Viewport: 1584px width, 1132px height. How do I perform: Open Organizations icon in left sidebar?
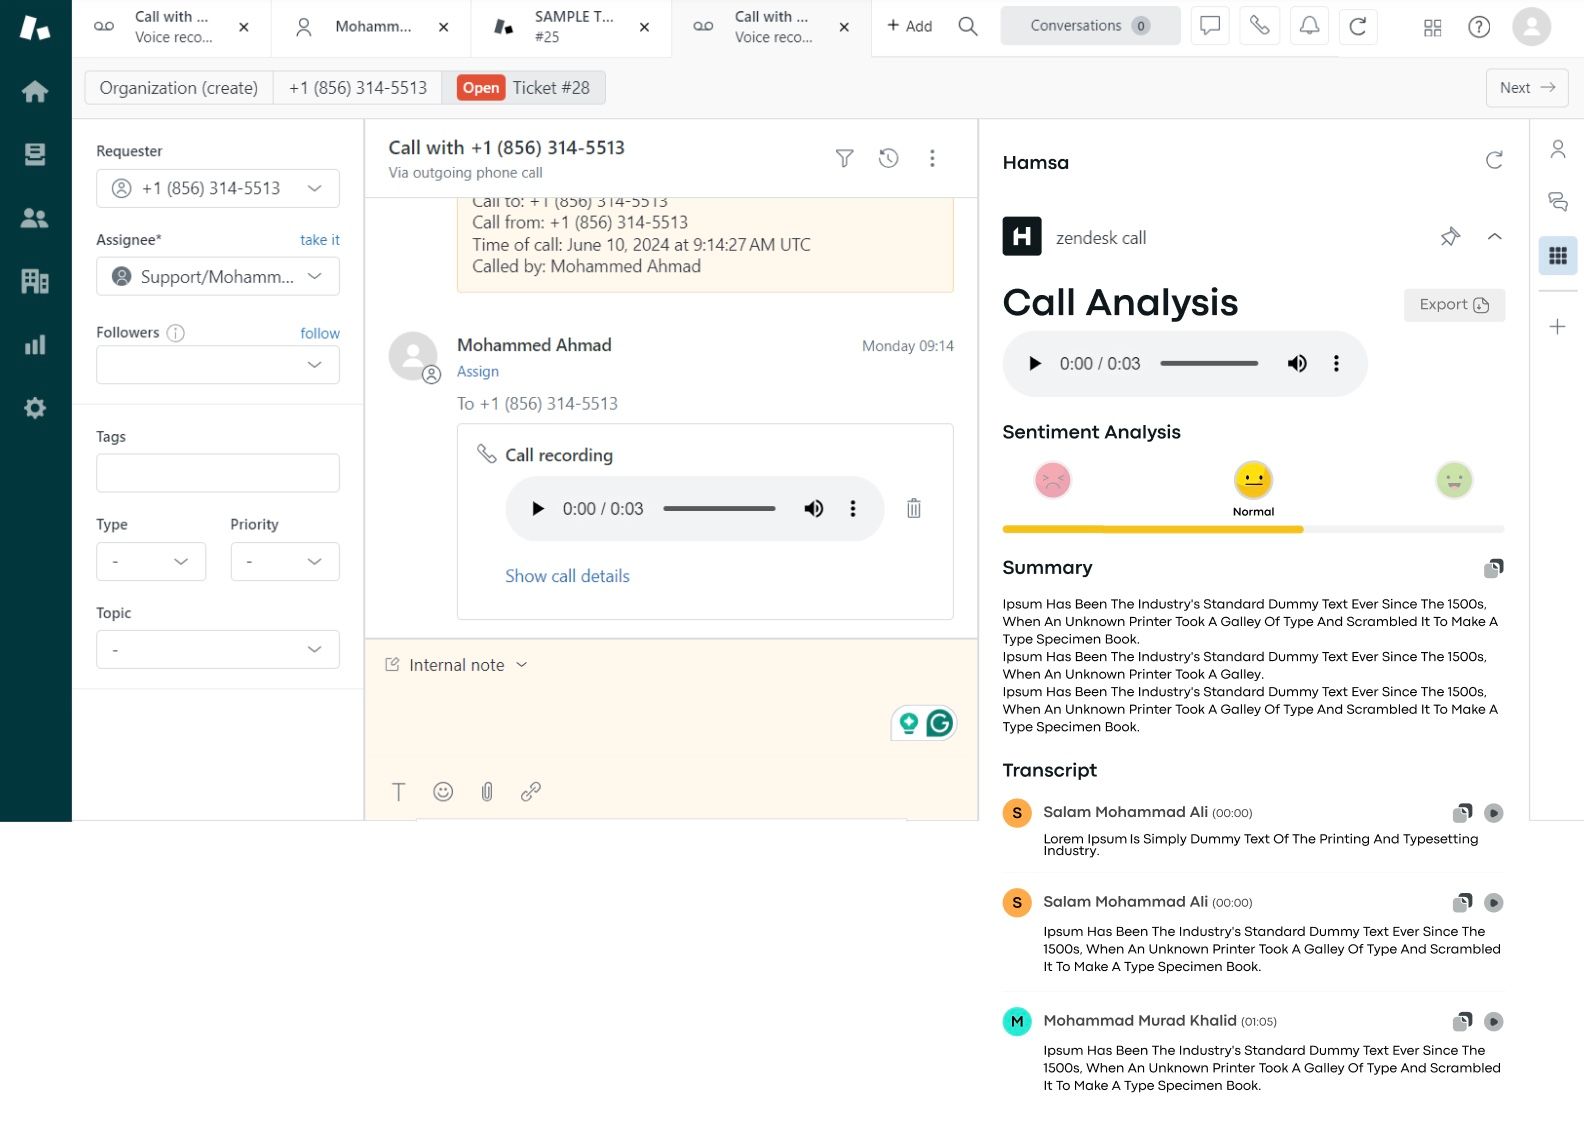[x=35, y=281]
